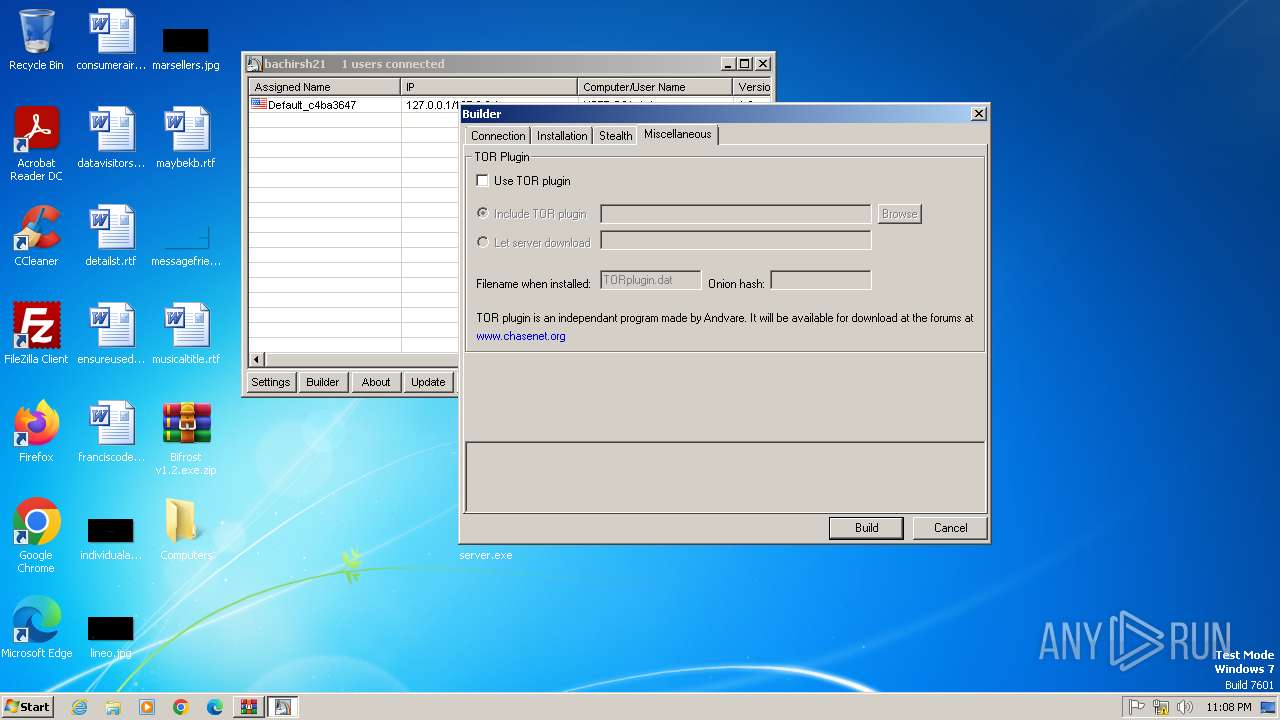Click the WinRAR taskbar button
This screenshot has height=720, width=1280.
[248, 707]
